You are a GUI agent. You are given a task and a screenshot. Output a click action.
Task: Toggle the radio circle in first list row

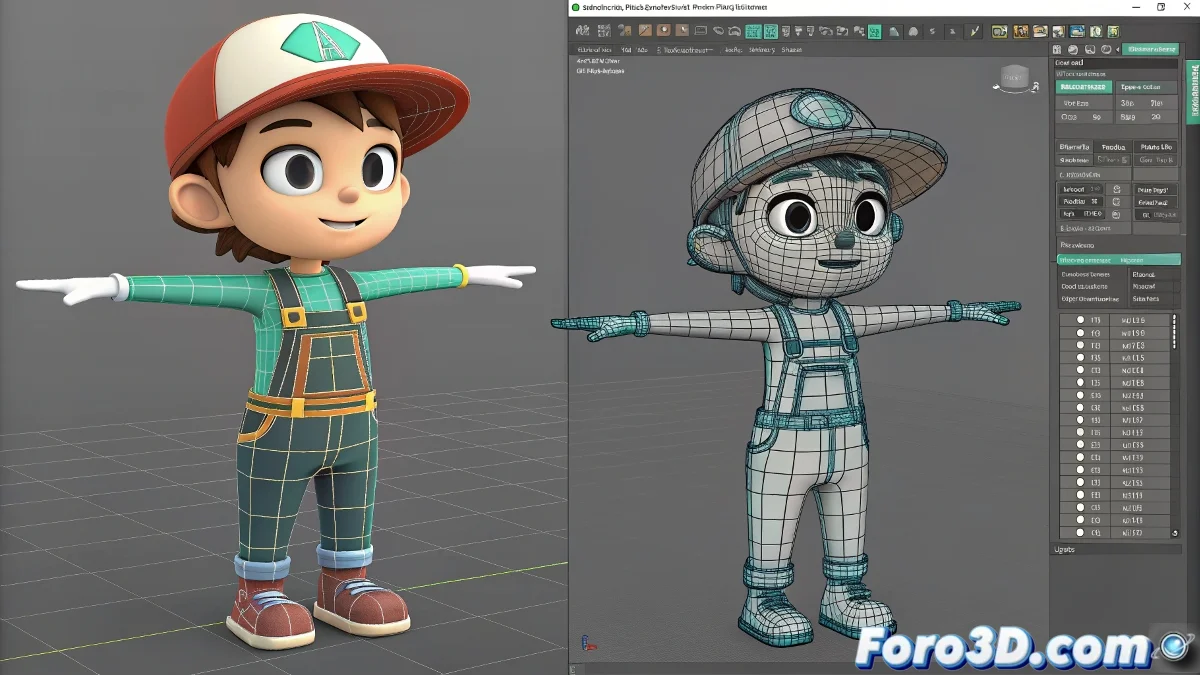coord(1080,321)
